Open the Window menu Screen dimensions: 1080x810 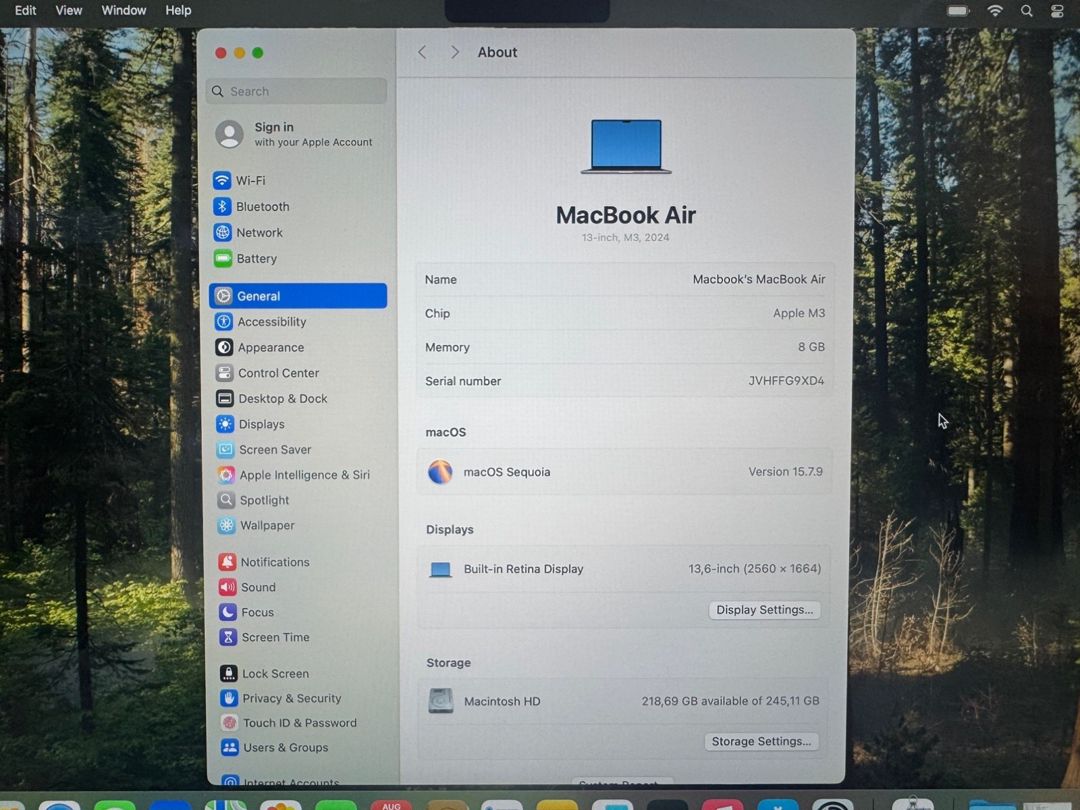[124, 10]
